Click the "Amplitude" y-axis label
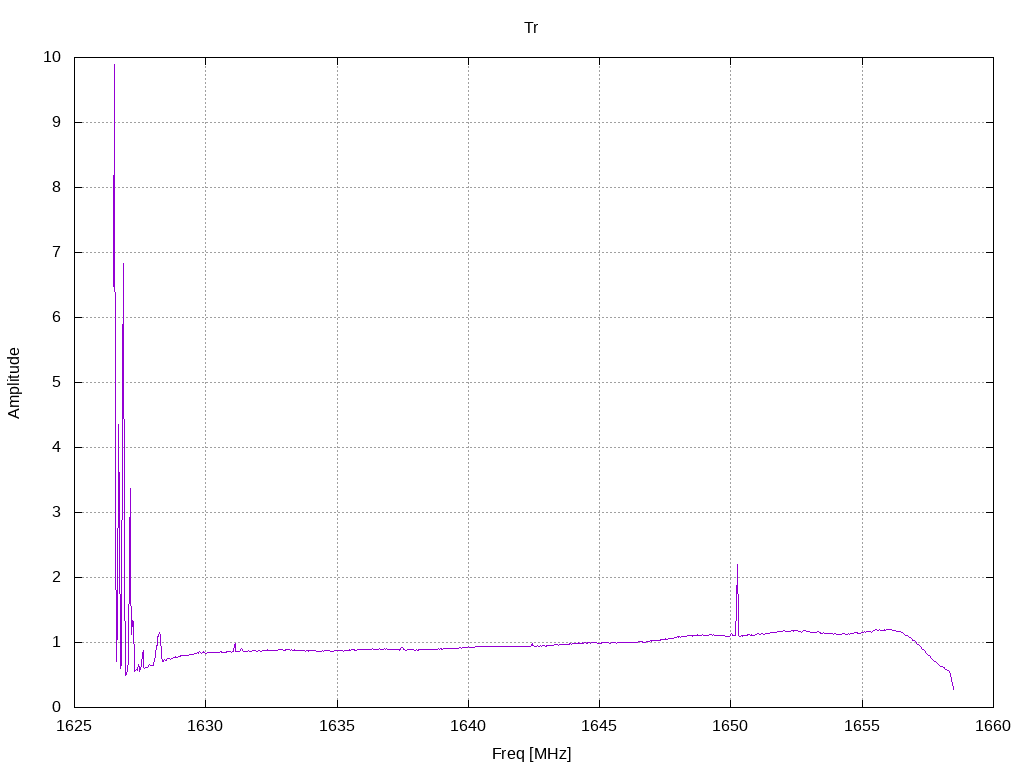The width and height of the screenshot is (1024, 768). tap(14, 383)
